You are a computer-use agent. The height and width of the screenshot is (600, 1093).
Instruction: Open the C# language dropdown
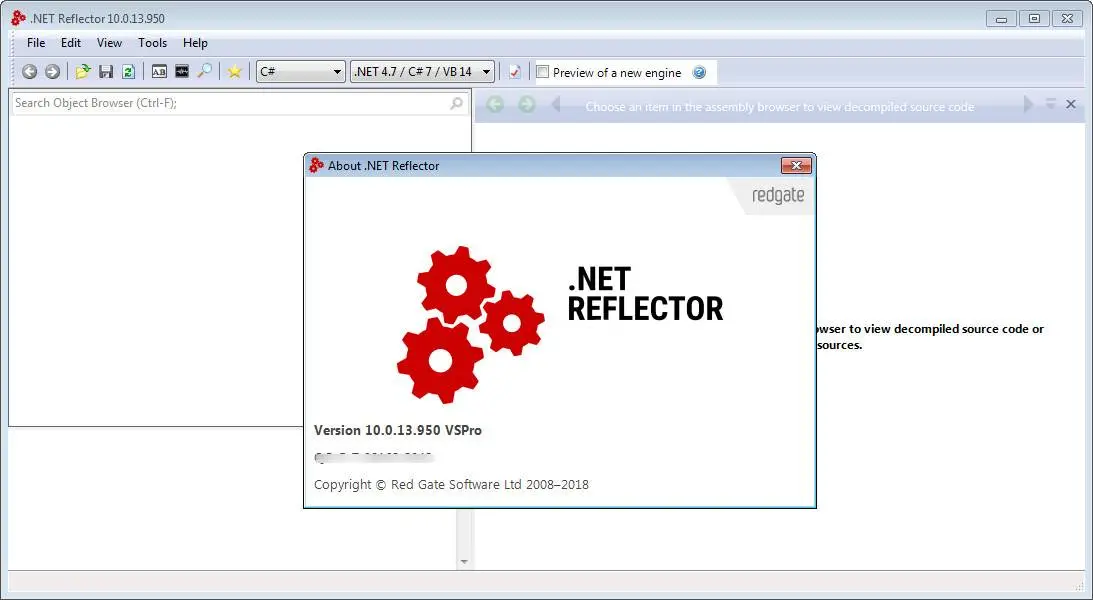[x=300, y=72]
